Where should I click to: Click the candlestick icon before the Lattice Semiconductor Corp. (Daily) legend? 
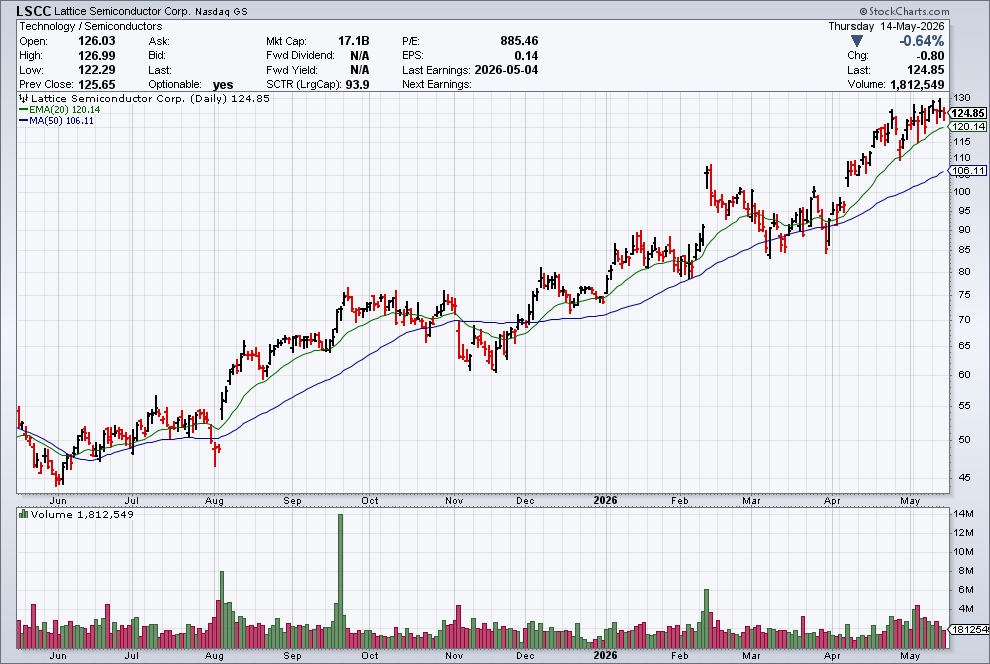click(x=23, y=98)
